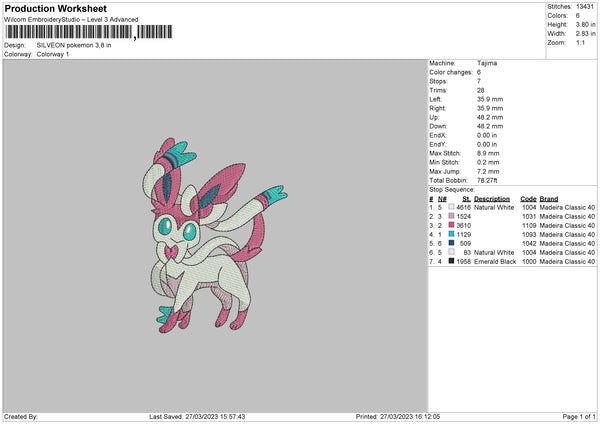
Task: Select the Natural White swatch with 83 stitches
Action: coord(451,252)
